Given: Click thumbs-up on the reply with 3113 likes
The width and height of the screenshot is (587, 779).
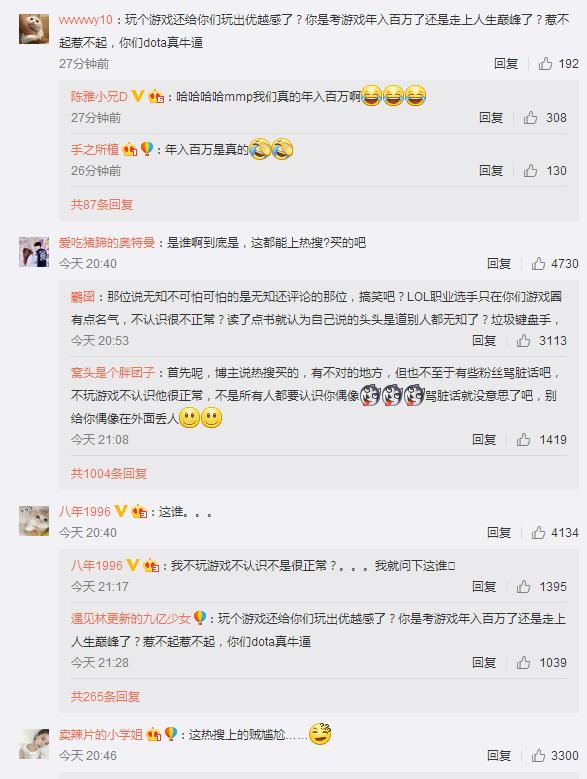Looking at the screenshot, I should click(523, 341).
